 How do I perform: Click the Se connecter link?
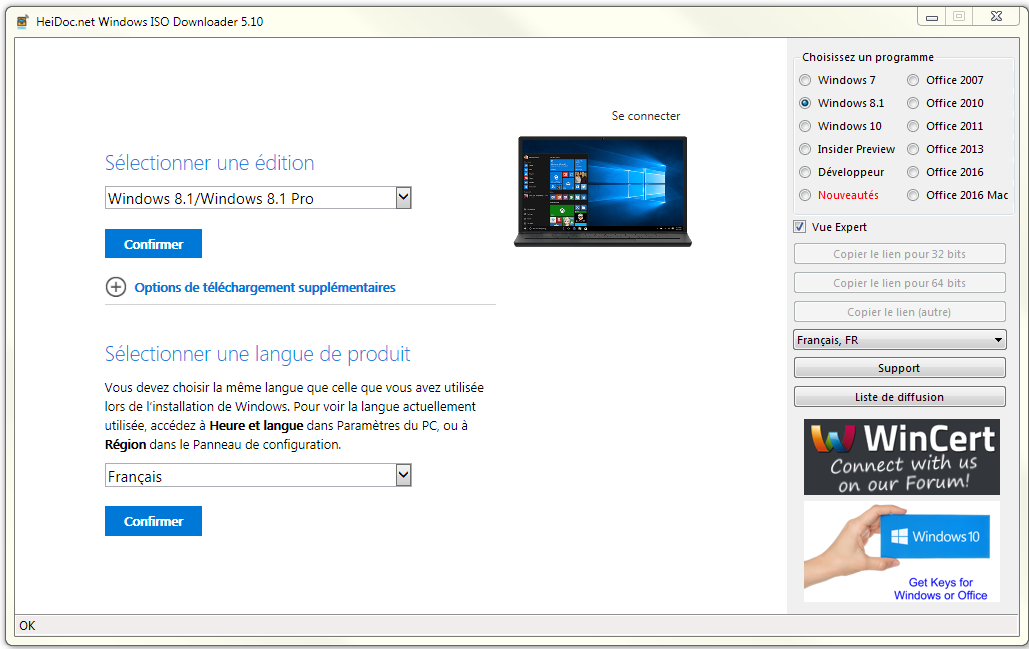click(x=646, y=116)
